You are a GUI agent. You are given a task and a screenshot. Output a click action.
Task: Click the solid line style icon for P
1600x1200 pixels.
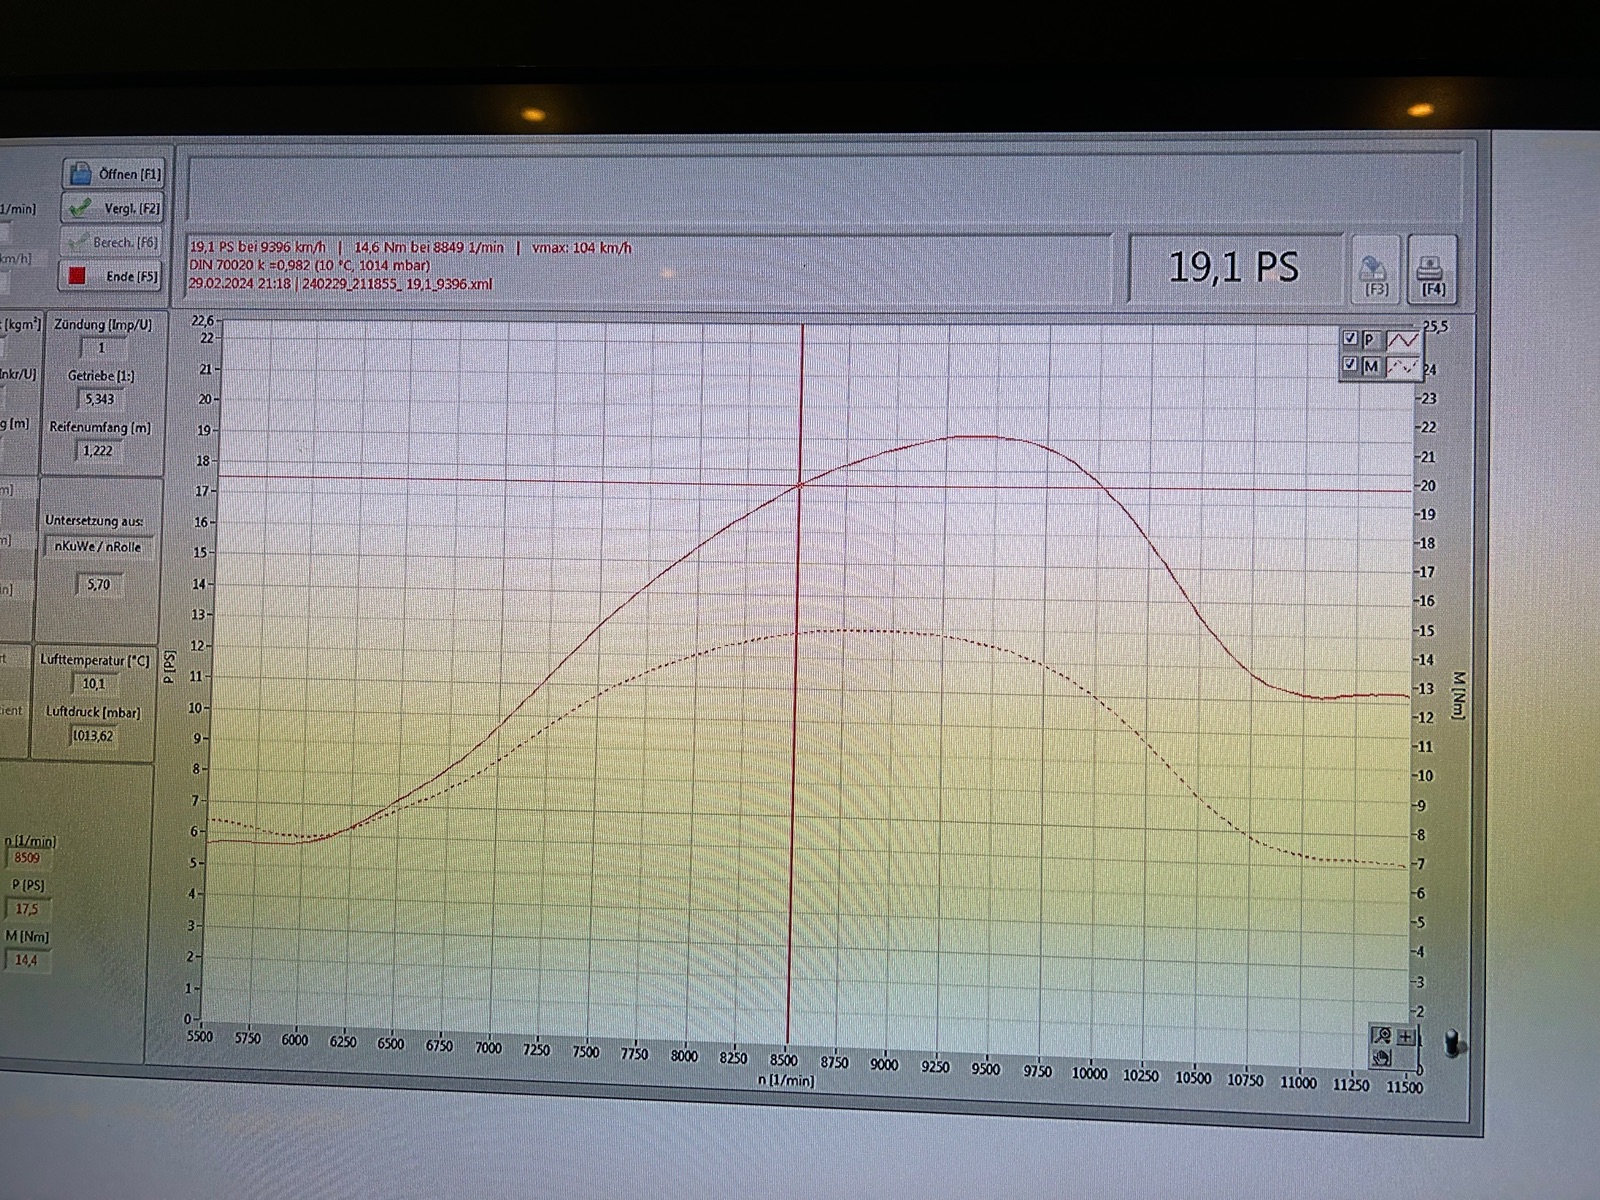click(x=1402, y=340)
